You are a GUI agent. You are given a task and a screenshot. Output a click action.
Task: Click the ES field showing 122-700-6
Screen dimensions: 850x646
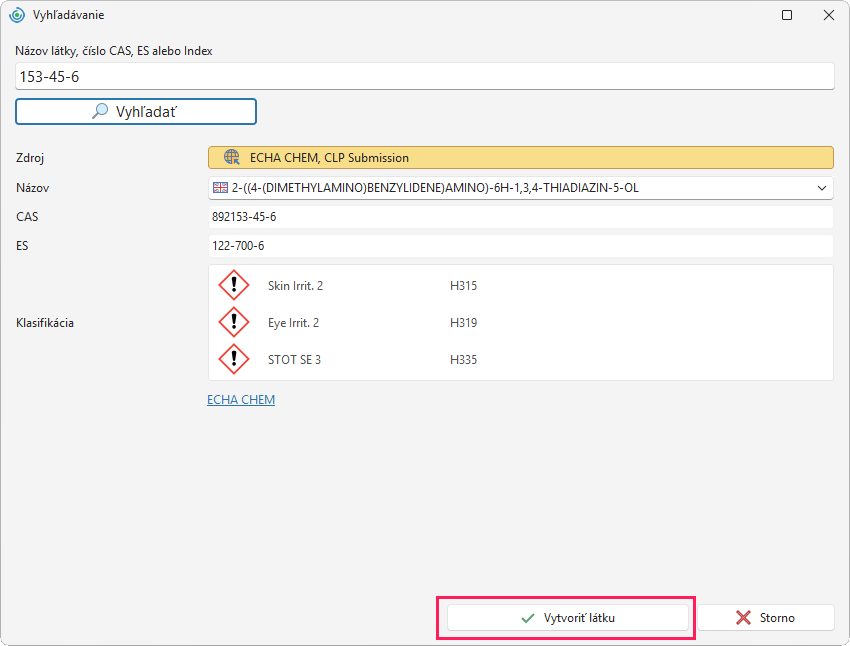coord(520,246)
